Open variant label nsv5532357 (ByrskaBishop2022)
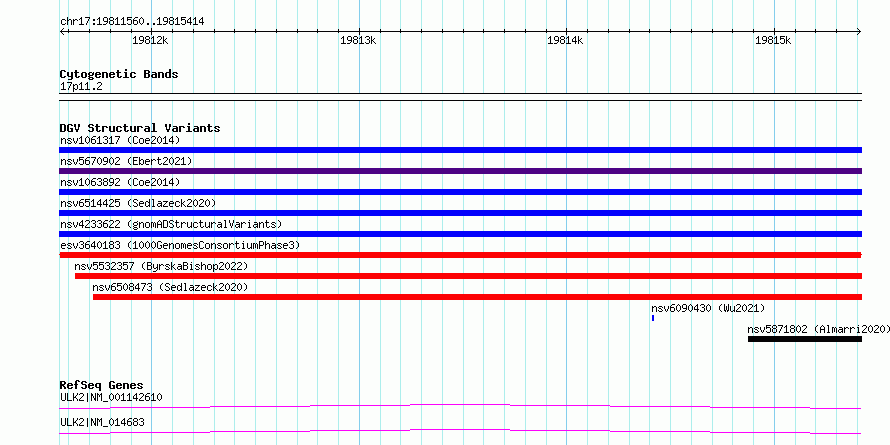Screen dimensions: 890x445 coord(161,266)
